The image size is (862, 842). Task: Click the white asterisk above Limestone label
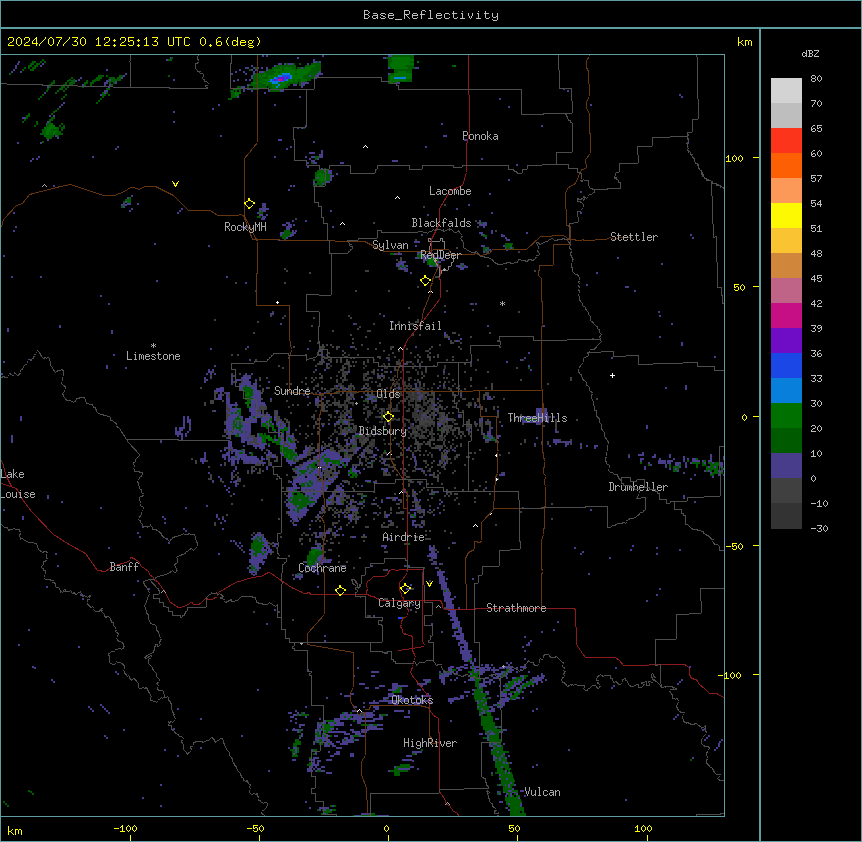point(153,346)
